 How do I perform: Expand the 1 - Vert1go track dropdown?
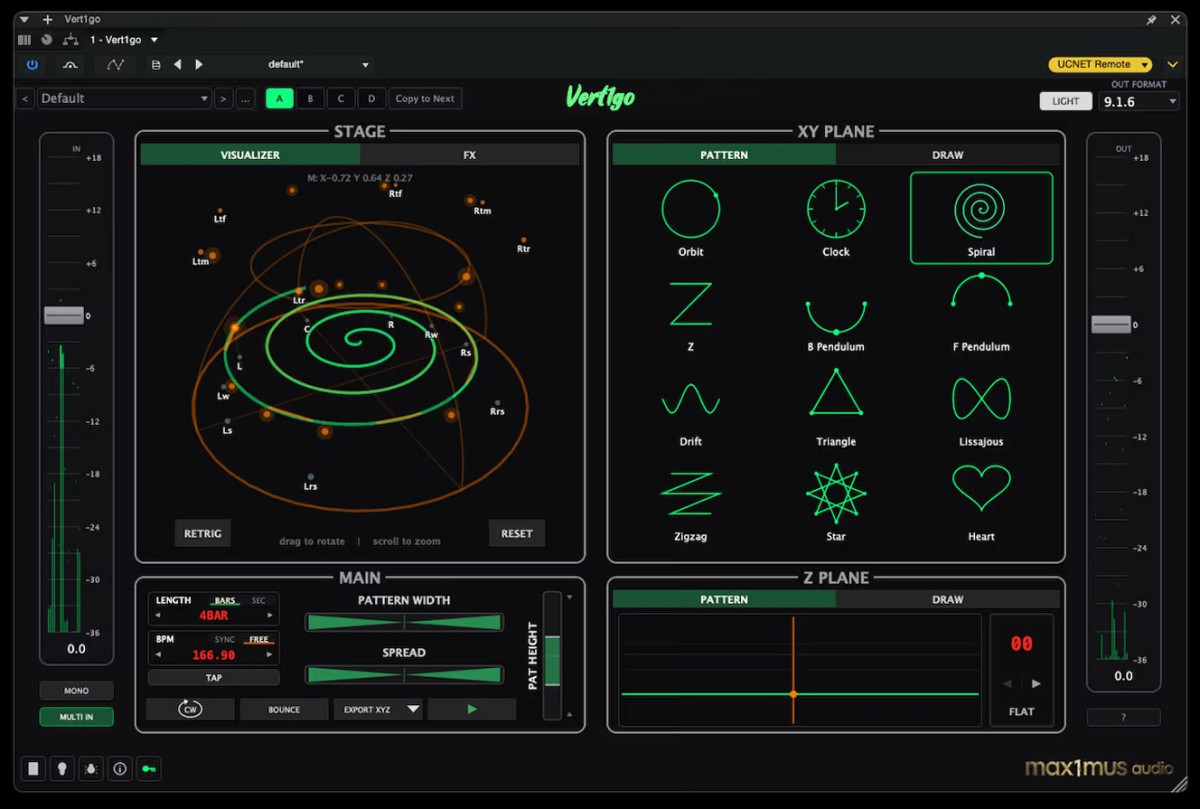pos(154,40)
